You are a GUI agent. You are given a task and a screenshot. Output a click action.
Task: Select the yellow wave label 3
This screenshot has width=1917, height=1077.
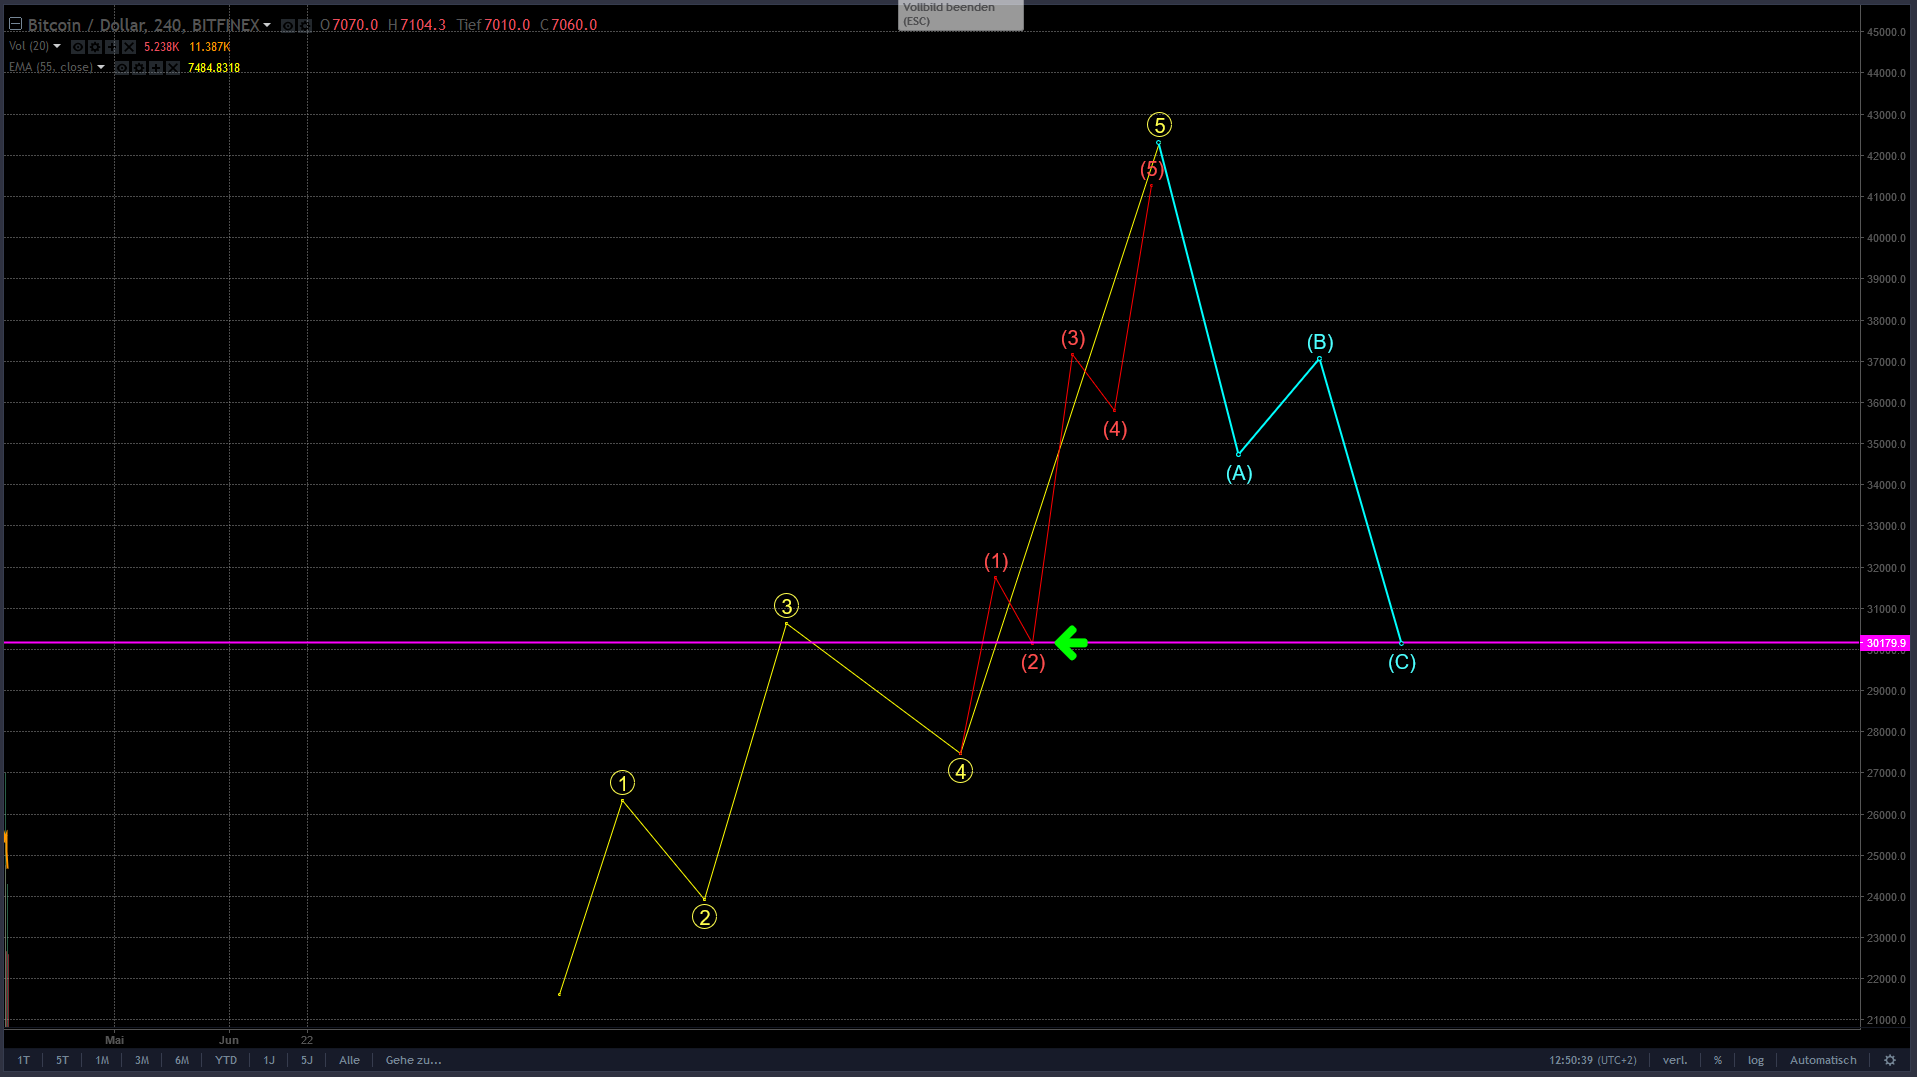click(x=786, y=606)
